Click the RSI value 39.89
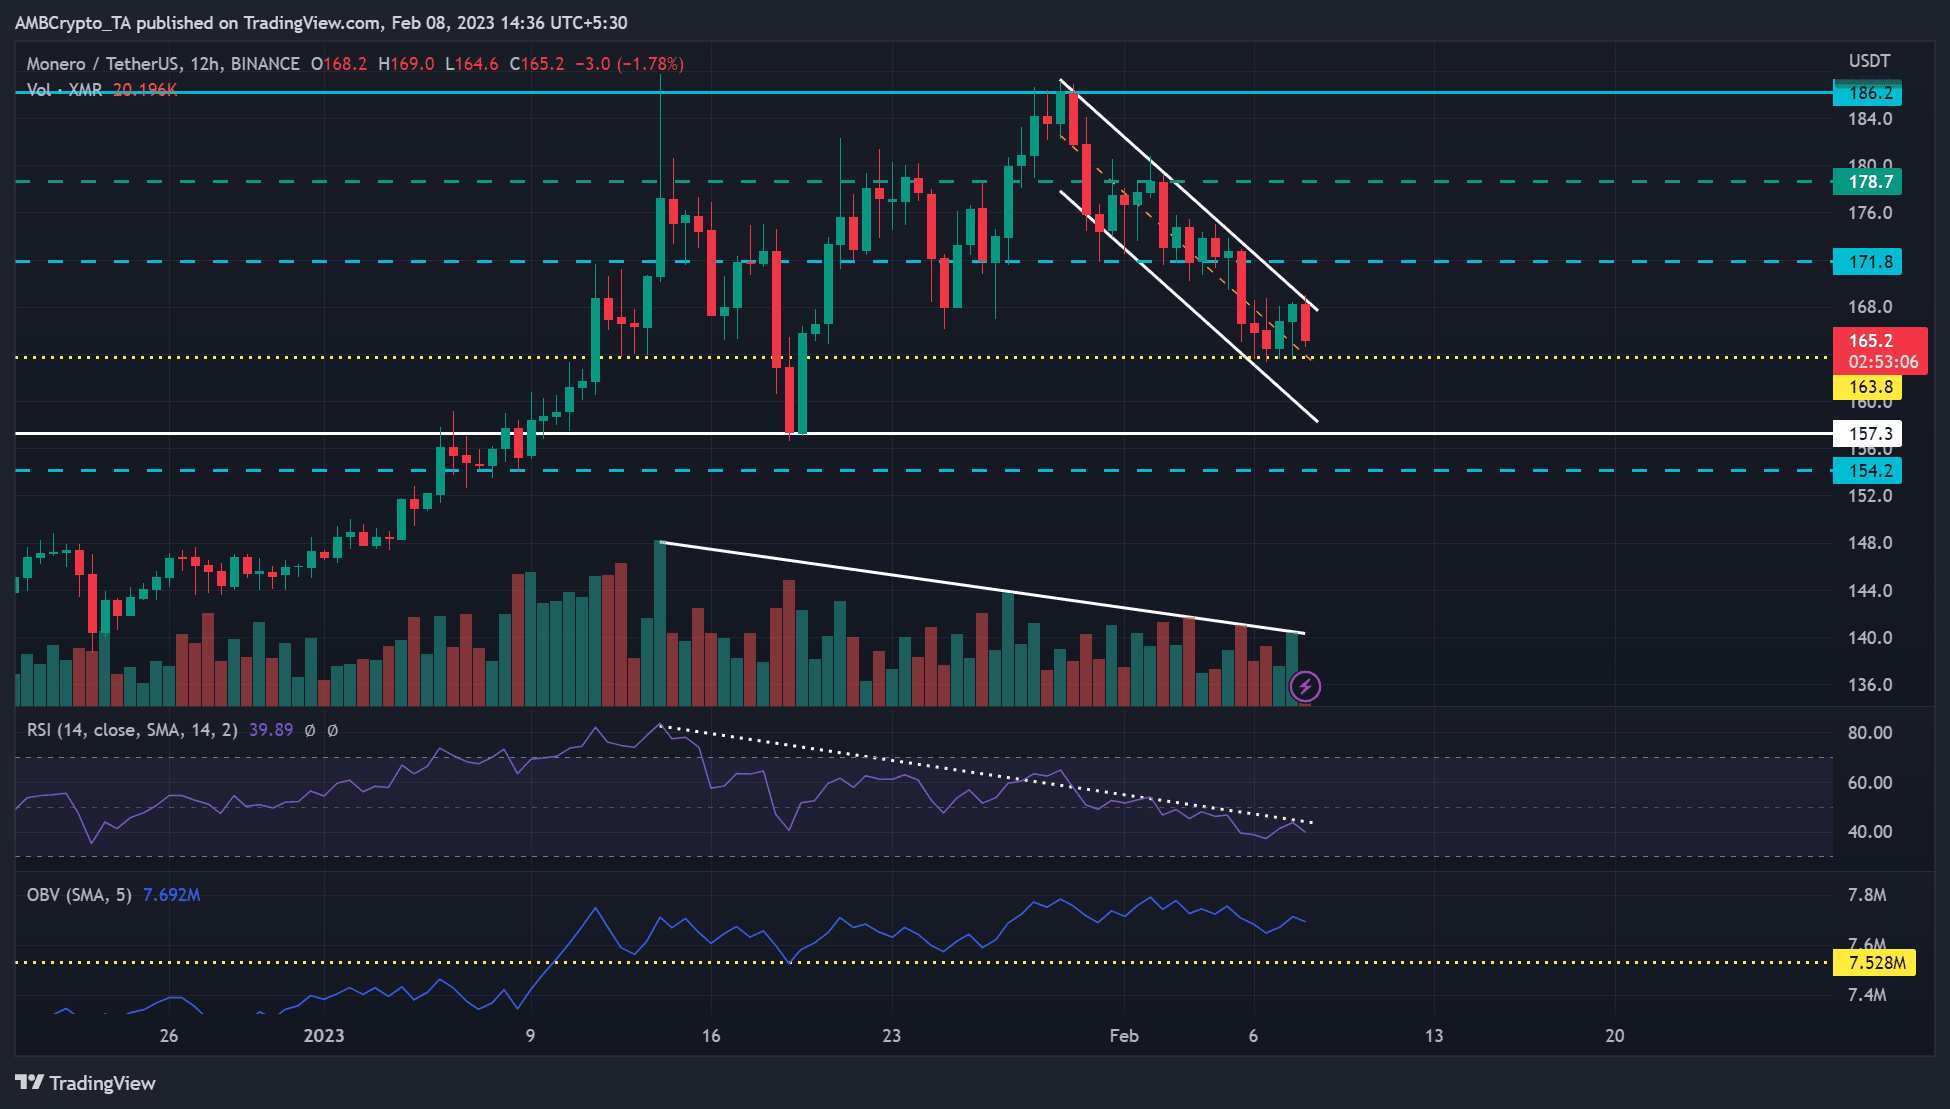Image resolution: width=1950 pixels, height=1109 pixels. 271,730
